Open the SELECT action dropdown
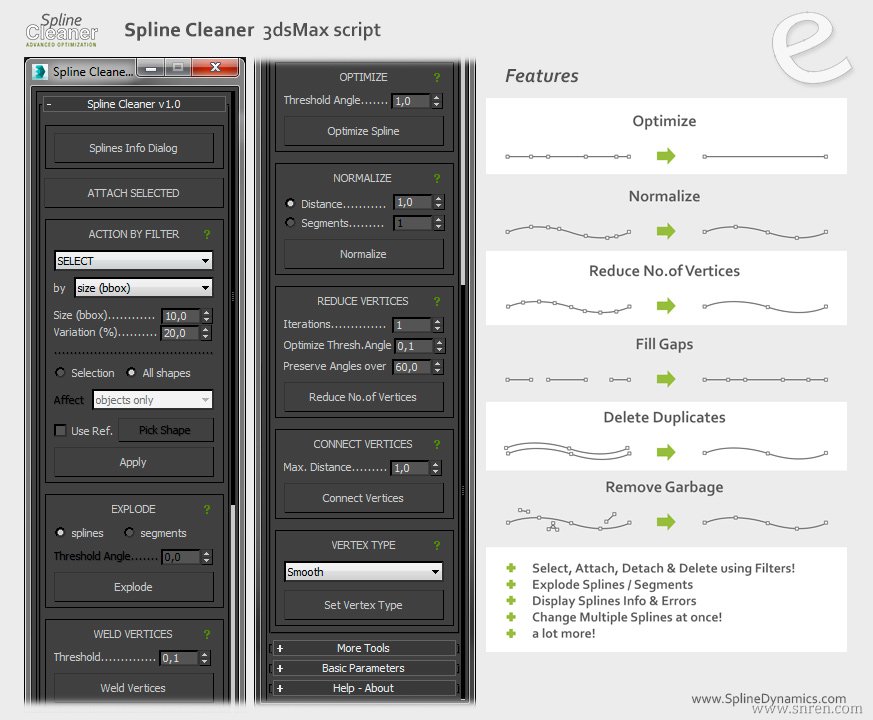The image size is (873, 720). point(134,261)
